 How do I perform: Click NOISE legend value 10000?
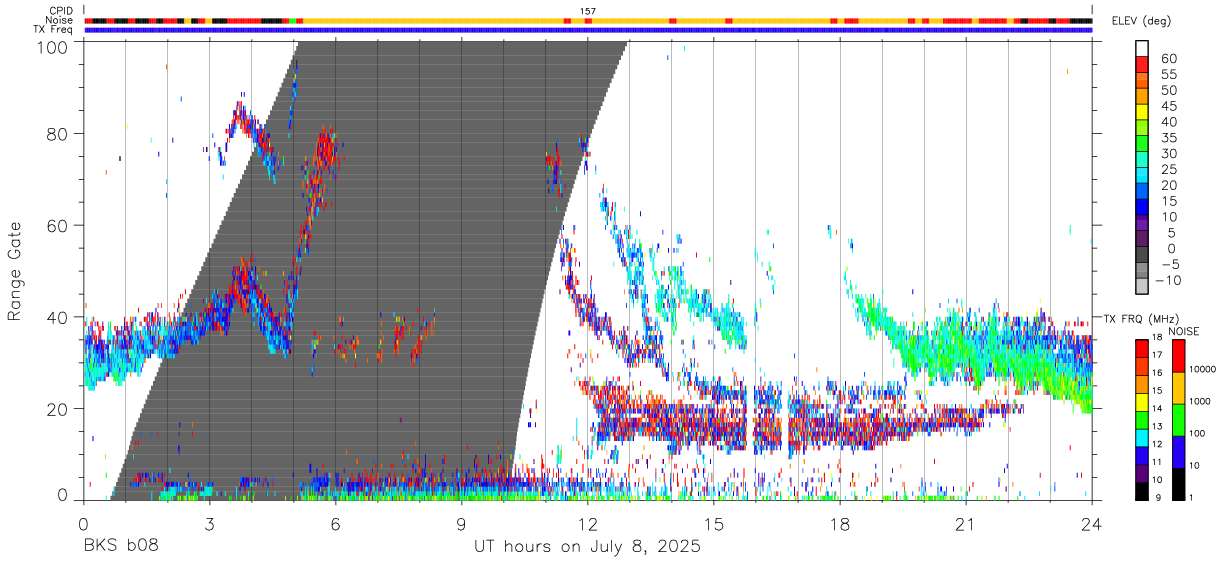1204,369
